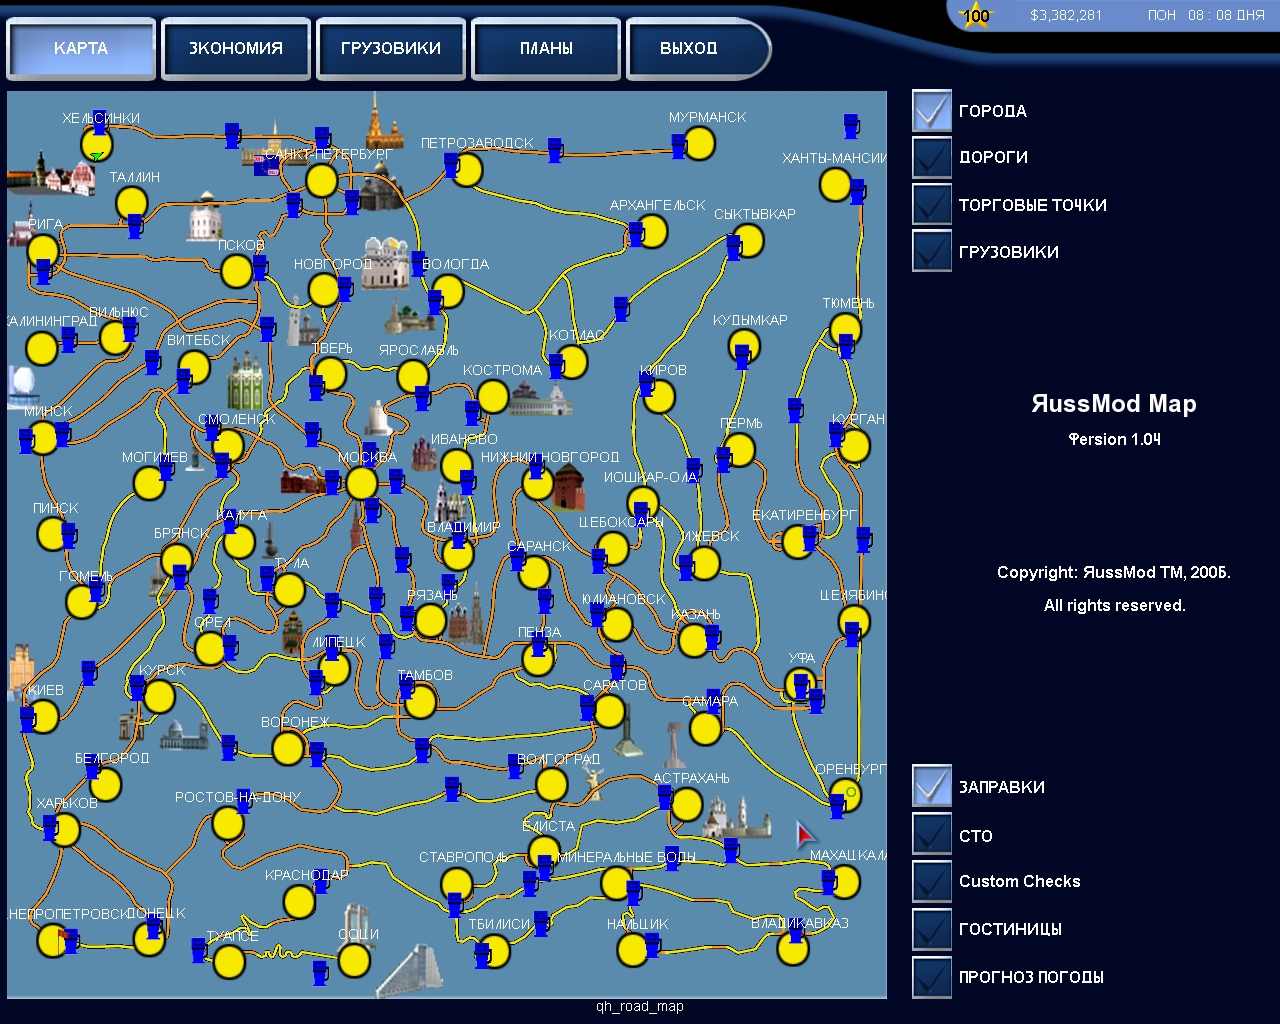The width and height of the screenshot is (1280, 1024).
Task: Enable the Custom Checks checkbox
Action: click(x=932, y=881)
